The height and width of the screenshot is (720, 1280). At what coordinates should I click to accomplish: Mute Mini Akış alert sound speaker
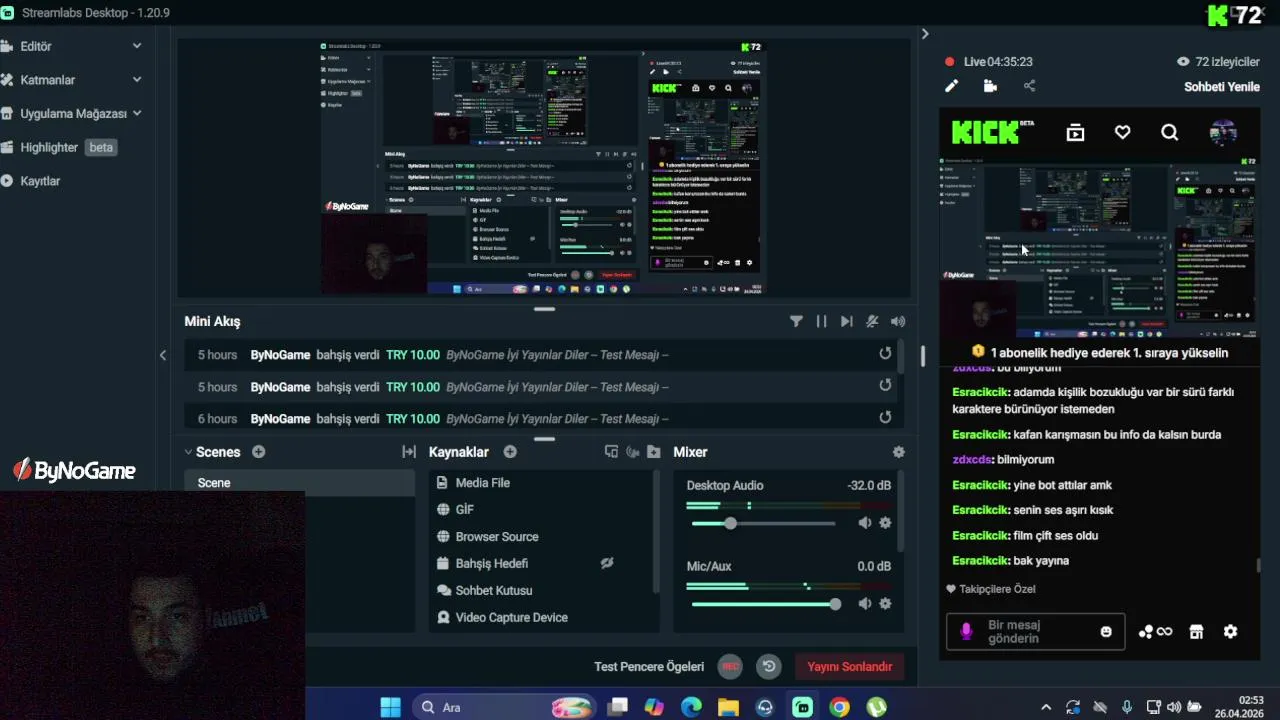pos(898,321)
